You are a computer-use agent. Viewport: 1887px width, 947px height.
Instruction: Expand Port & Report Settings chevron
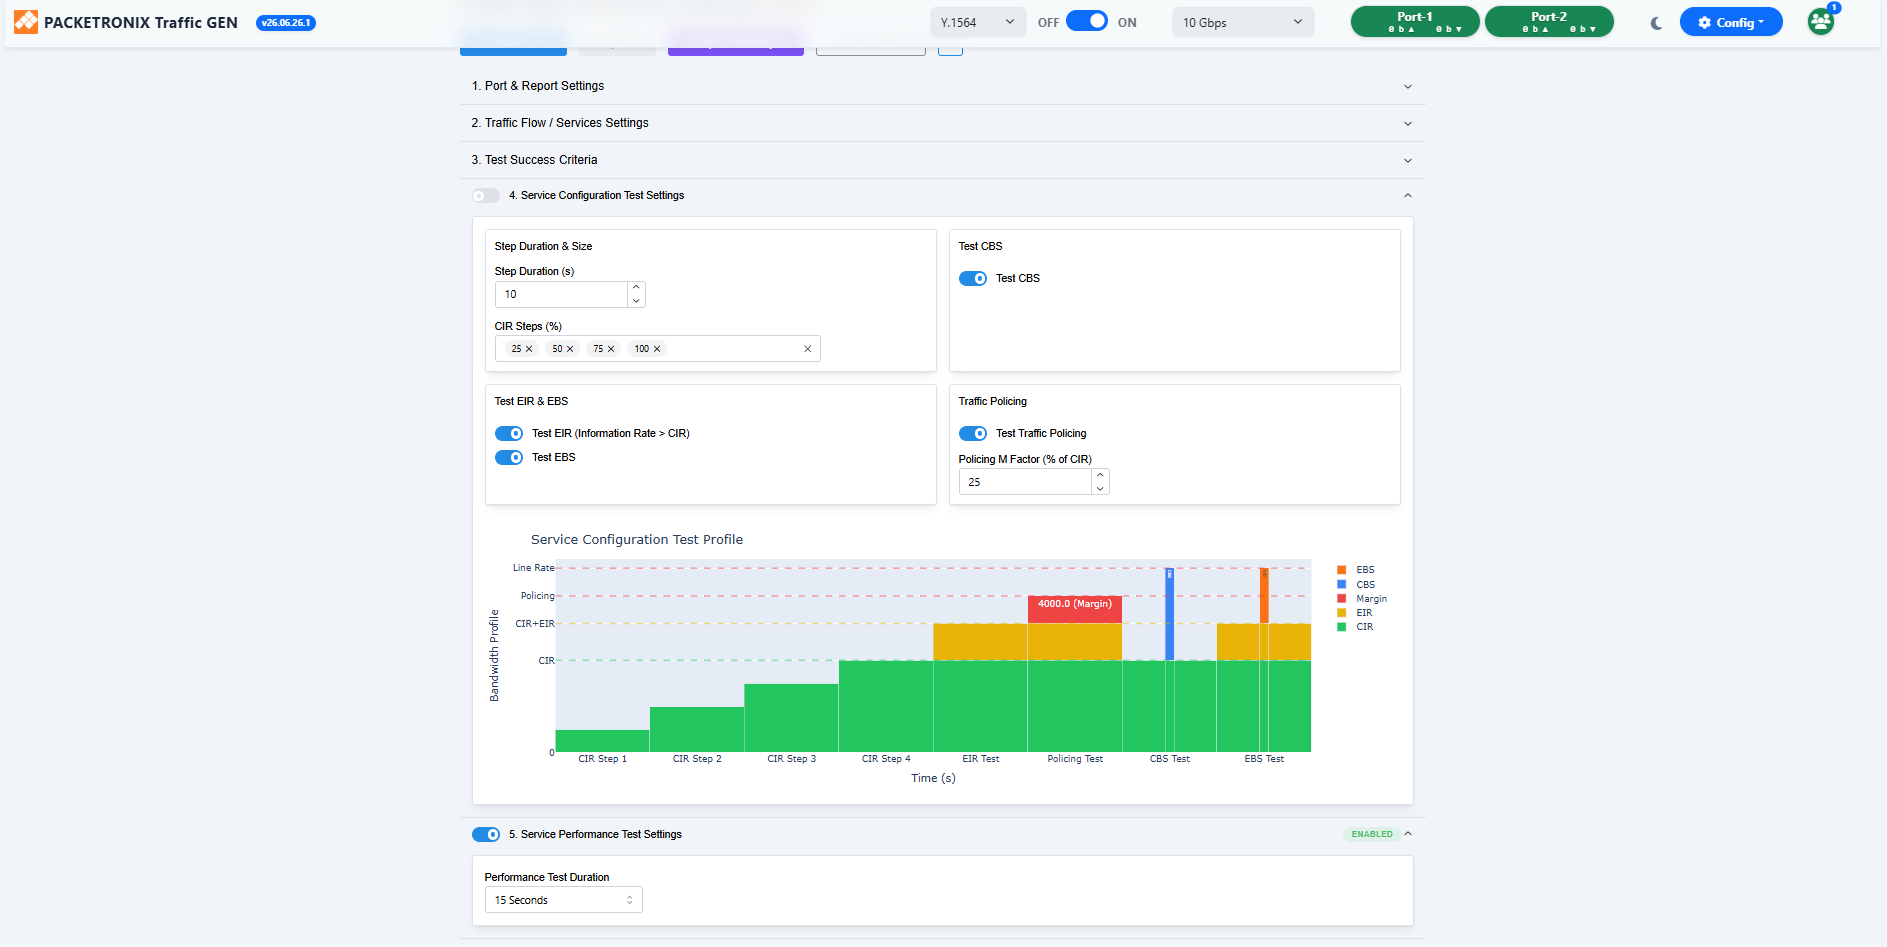pos(1408,87)
